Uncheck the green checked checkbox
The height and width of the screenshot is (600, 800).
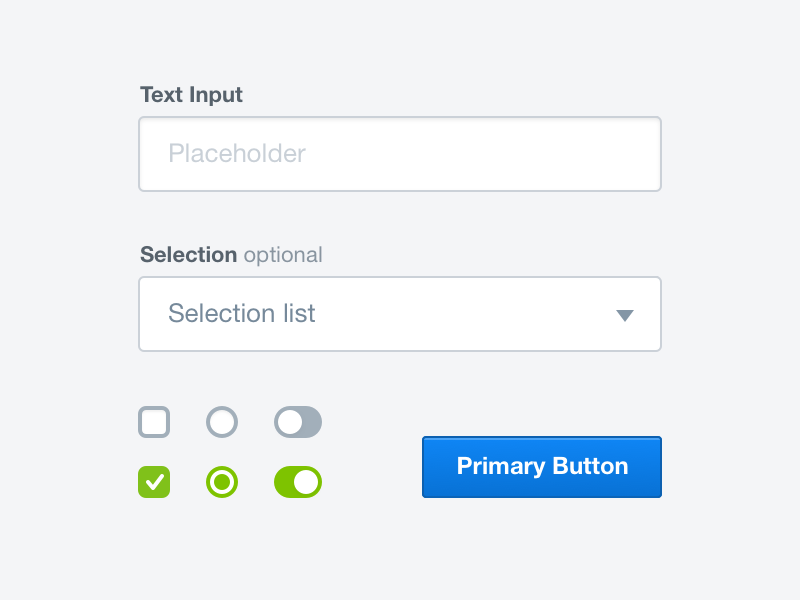154,482
